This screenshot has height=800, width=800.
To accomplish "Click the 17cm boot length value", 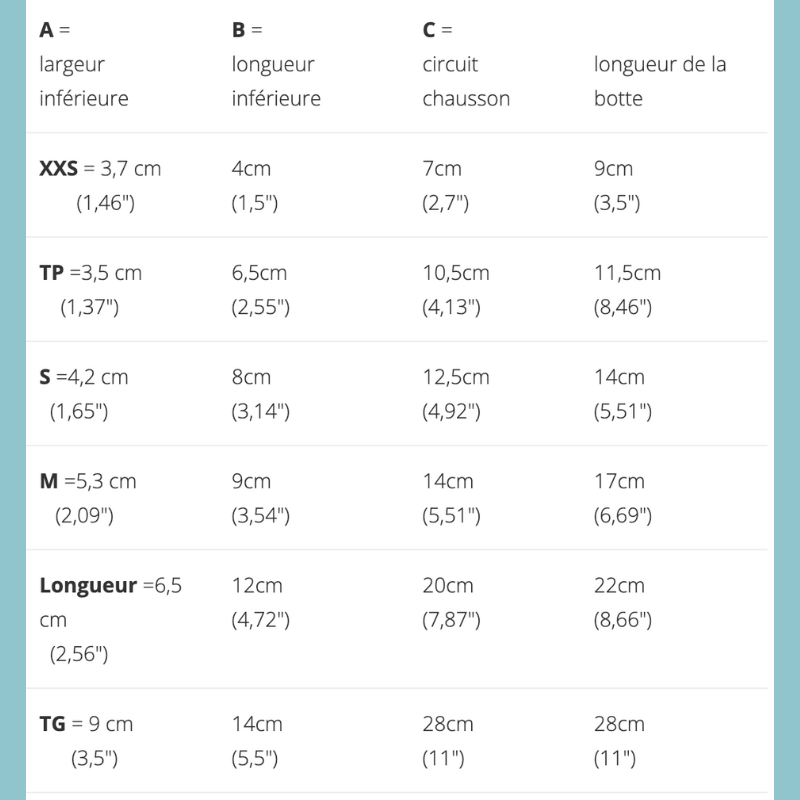I will pos(619,481).
